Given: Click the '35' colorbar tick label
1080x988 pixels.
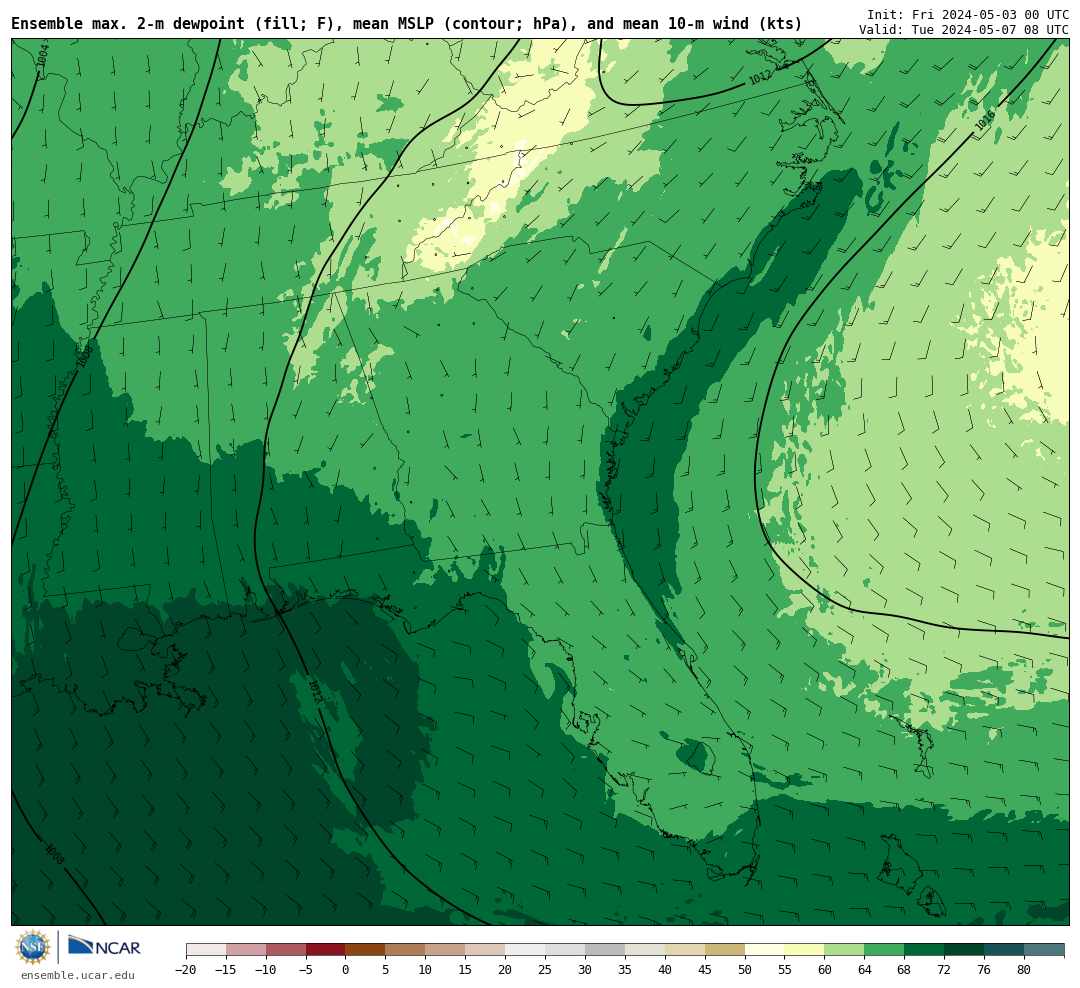Looking at the screenshot, I should tap(625, 970).
